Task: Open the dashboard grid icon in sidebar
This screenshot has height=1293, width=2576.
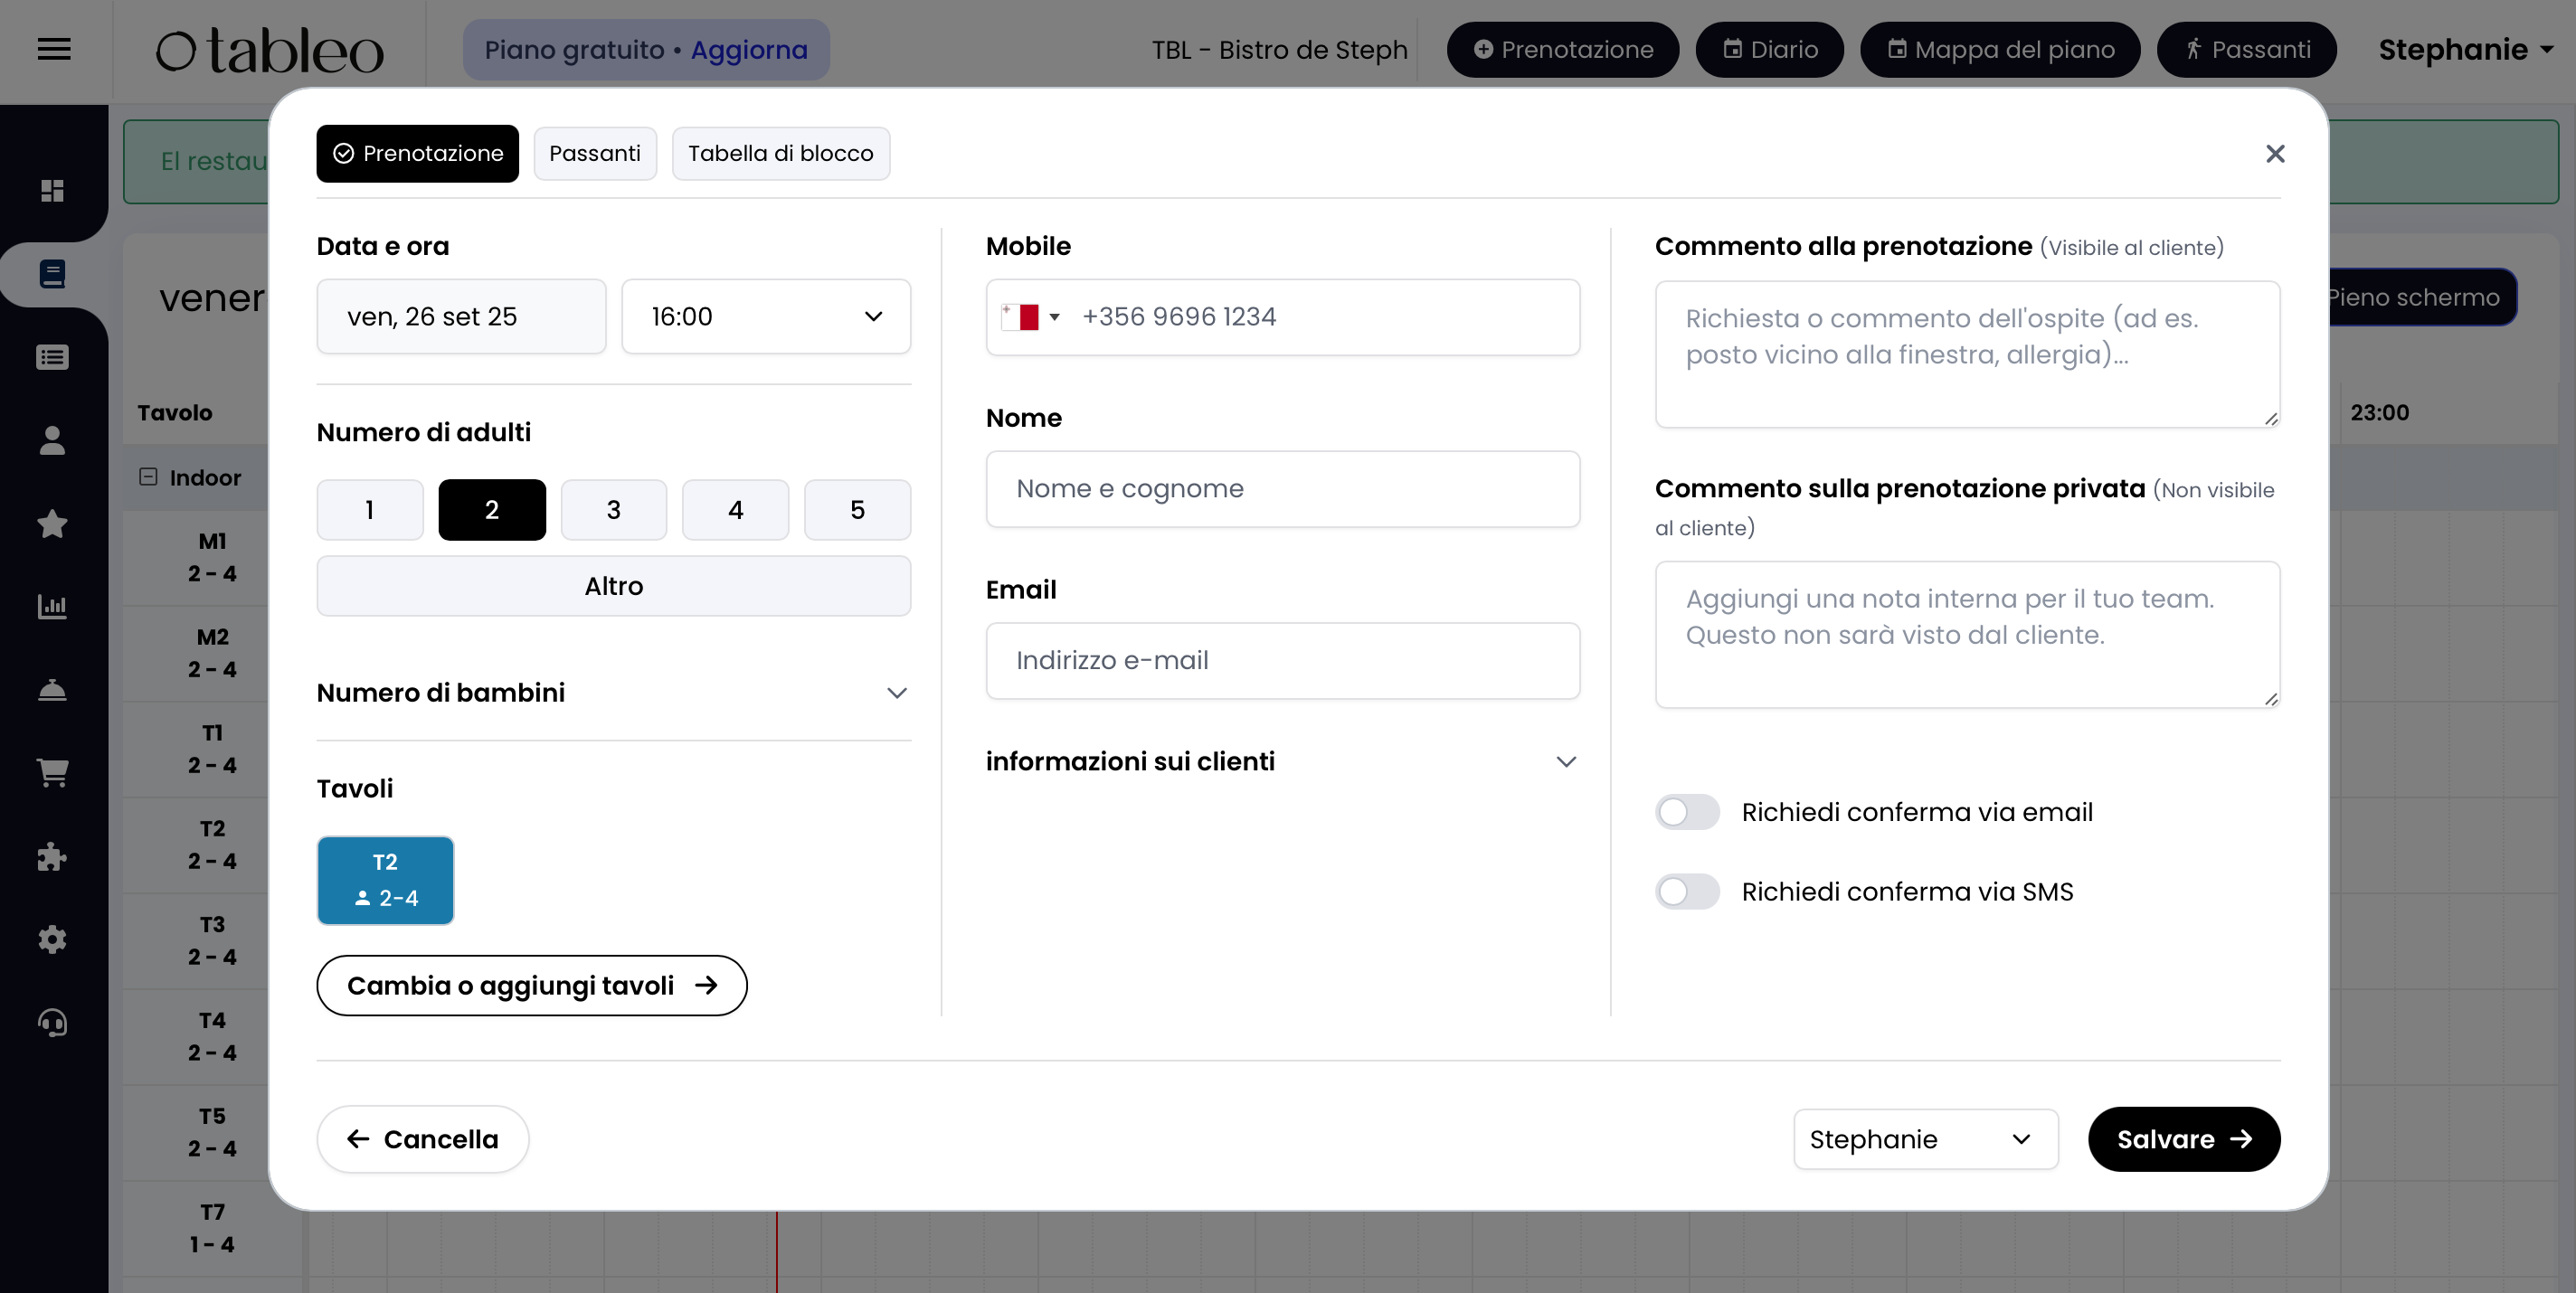Action: point(52,190)
